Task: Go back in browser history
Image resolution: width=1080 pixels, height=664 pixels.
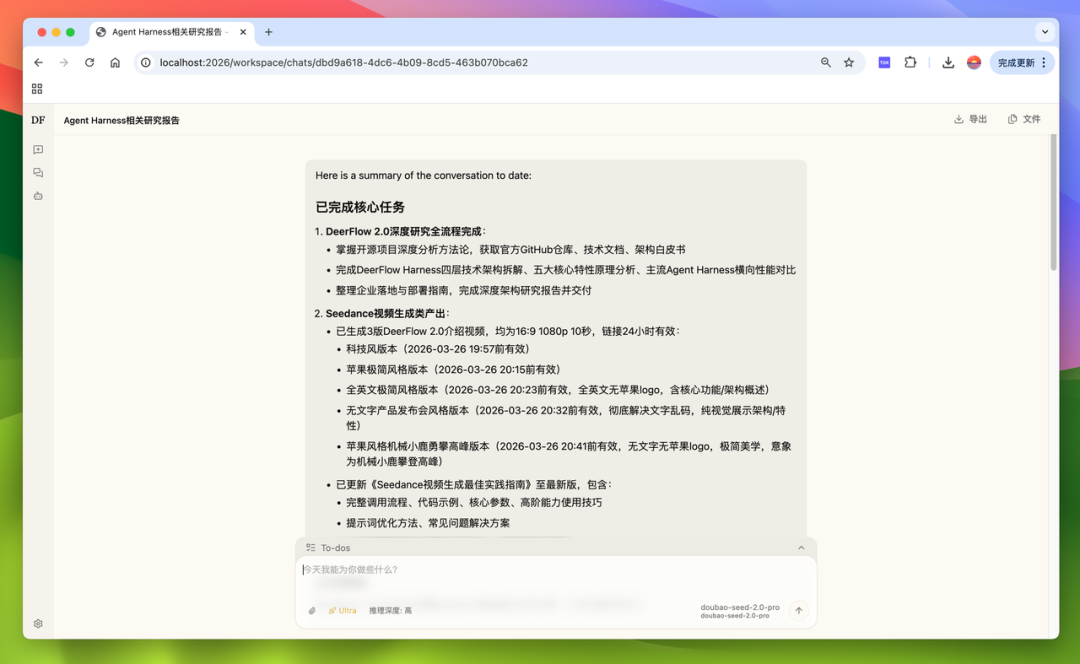Action: coord(39,63)
